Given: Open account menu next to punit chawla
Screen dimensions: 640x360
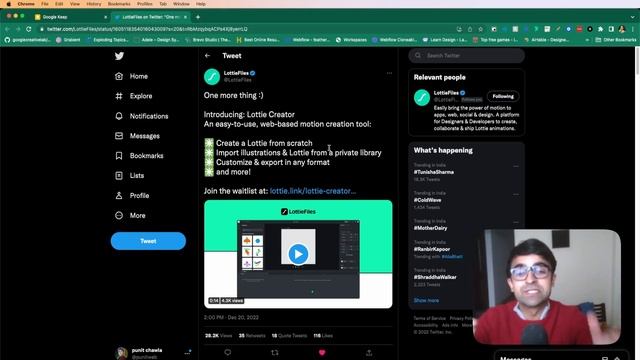Looking at the screenshot, I should click(x=187, y=352).
